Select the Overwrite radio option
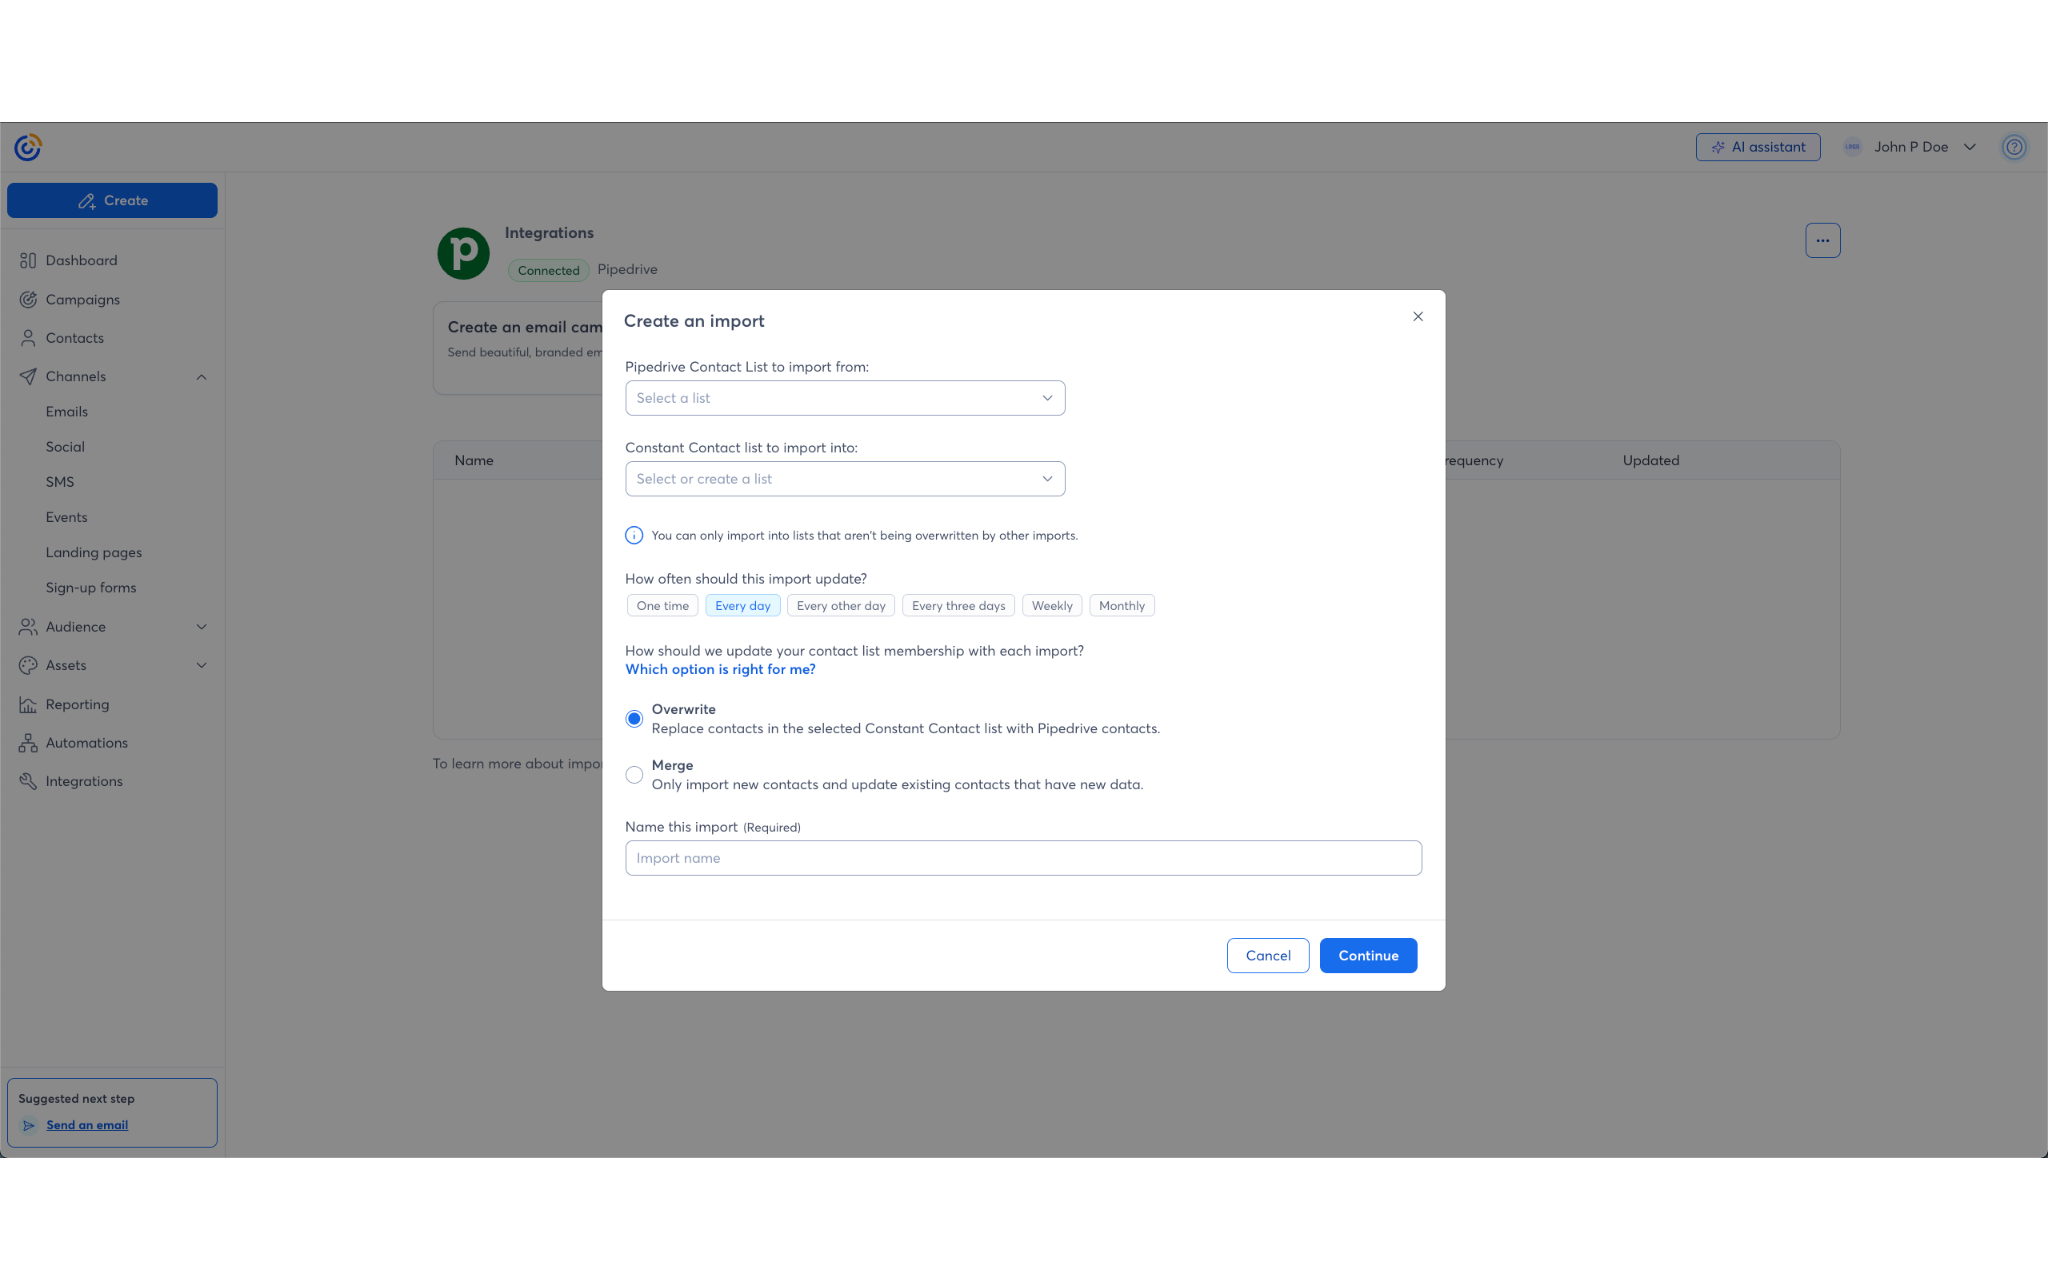This screenshot has width=2048, height=1280. pyautogui.click(x=634, y=719)
